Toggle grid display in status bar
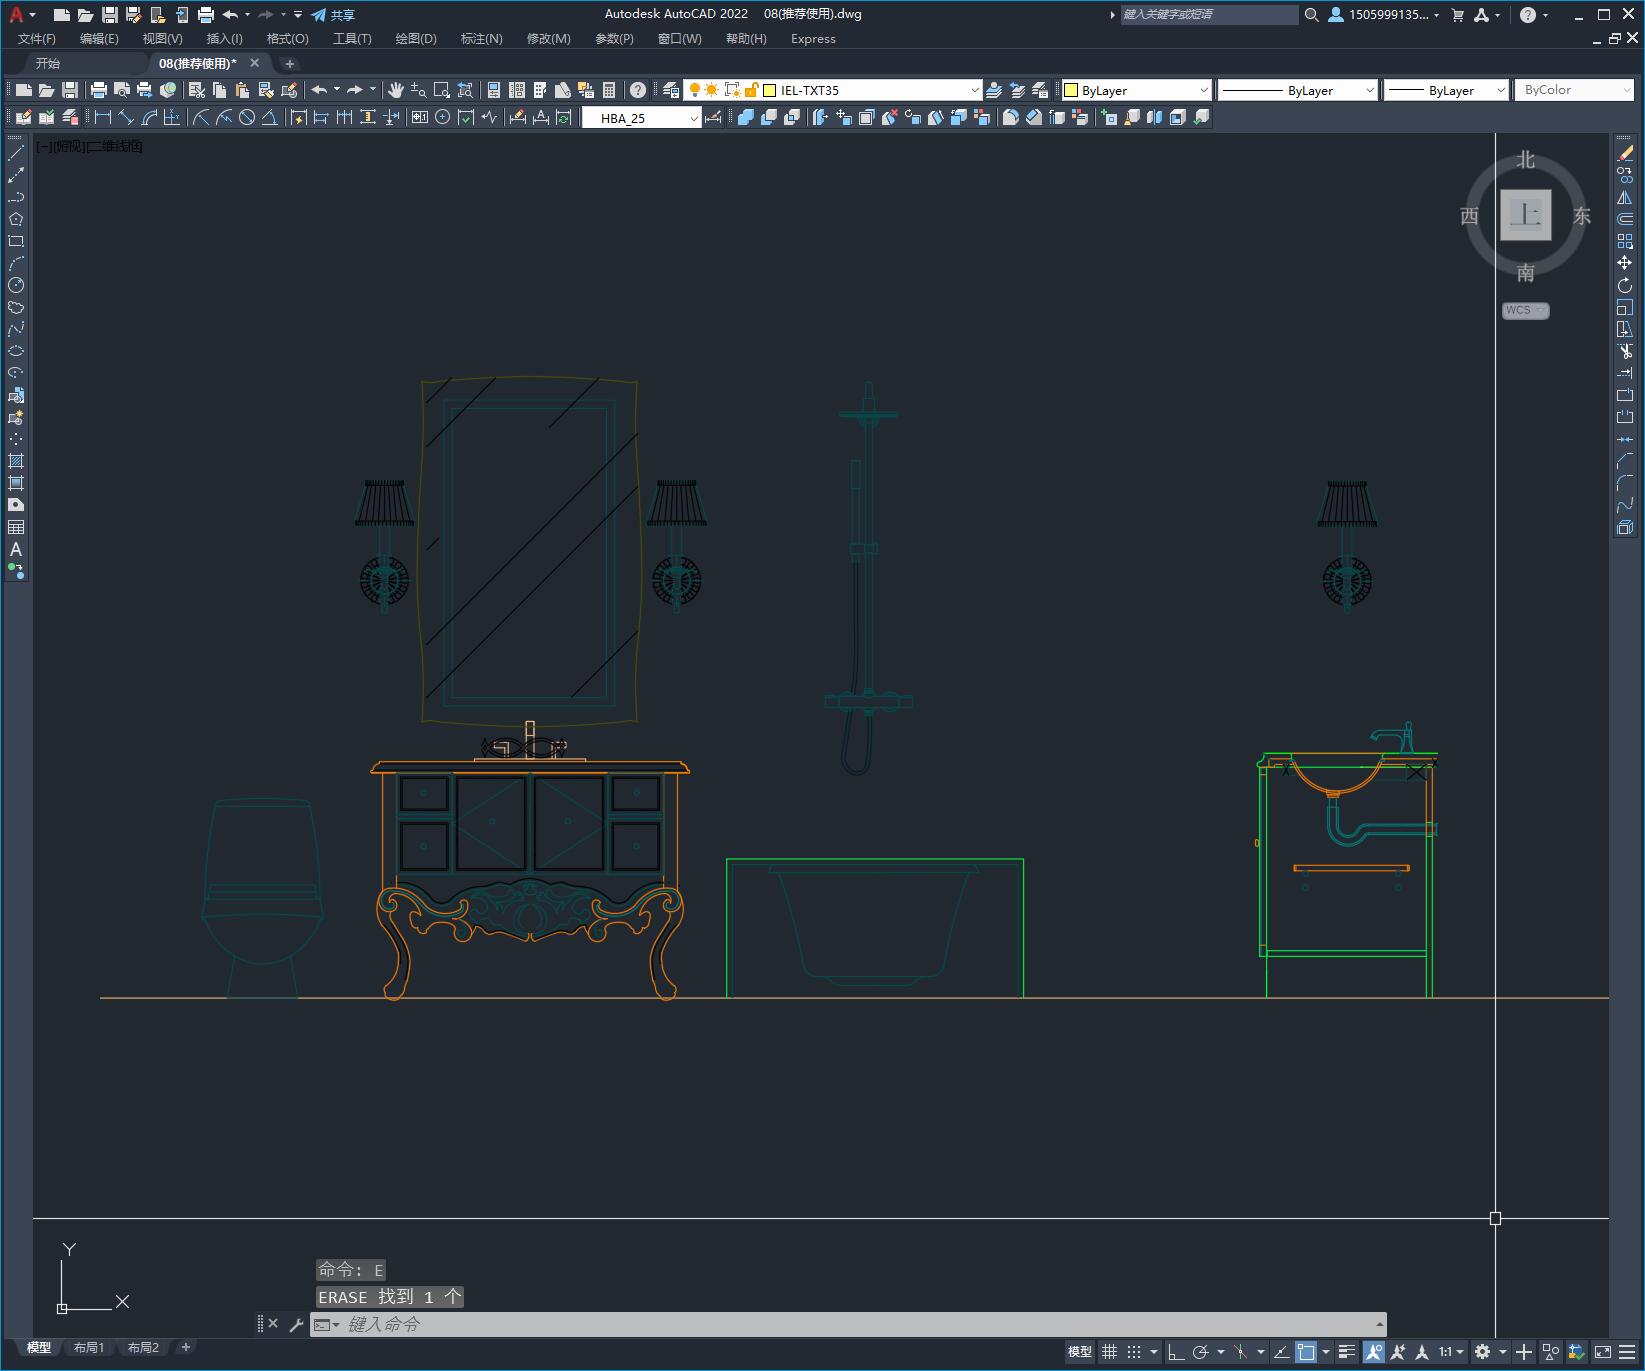1645x1371 pixels. click(x=1109, y=1352)
